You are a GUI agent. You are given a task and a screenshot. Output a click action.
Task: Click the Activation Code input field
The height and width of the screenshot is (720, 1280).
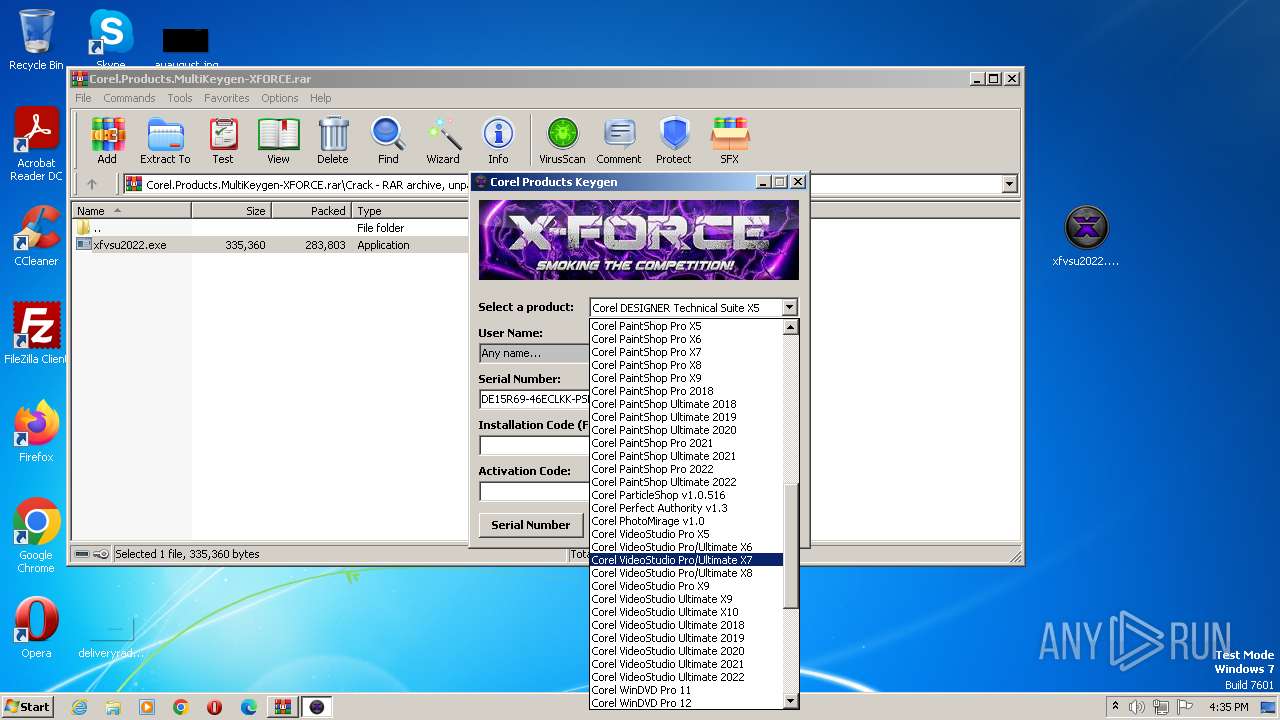(x=534, y=491)
